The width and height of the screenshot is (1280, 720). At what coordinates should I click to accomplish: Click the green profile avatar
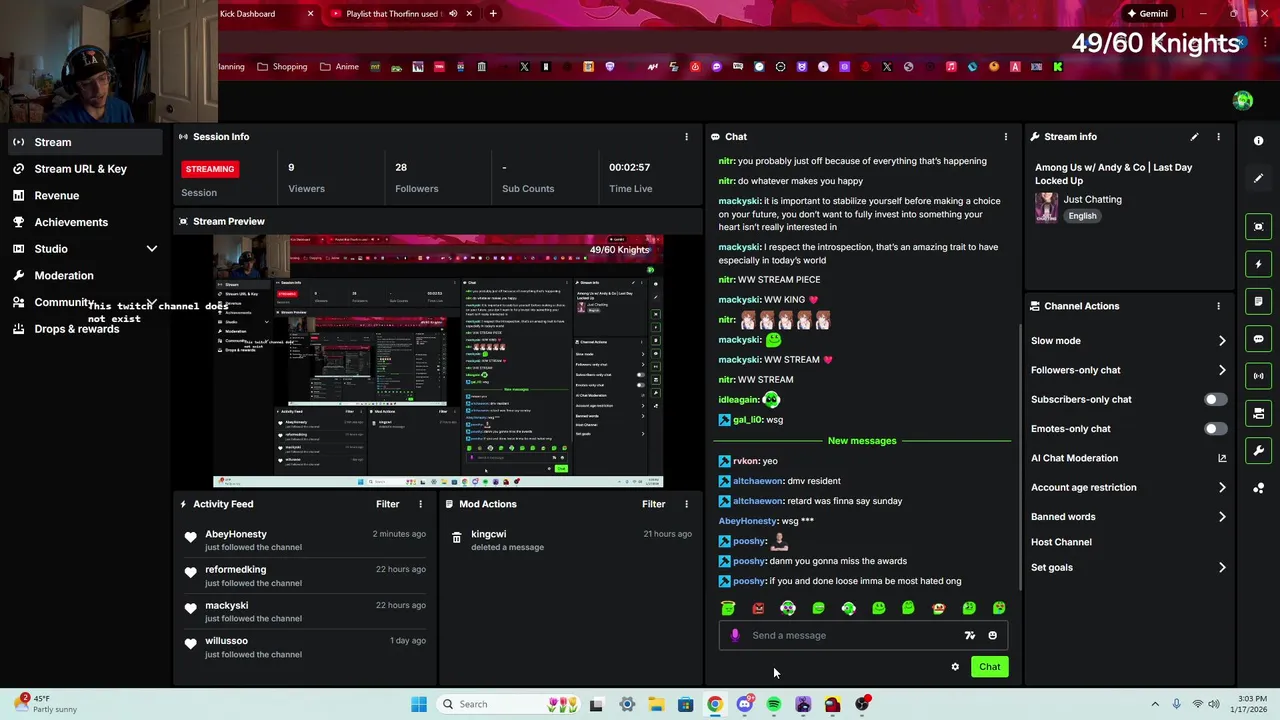(x=1243, y=100)
